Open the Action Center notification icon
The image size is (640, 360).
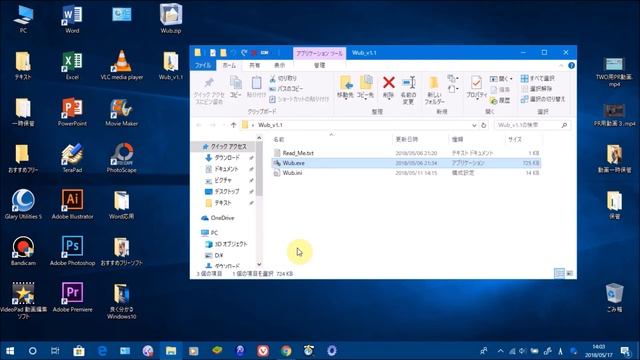tap(624, 351)
